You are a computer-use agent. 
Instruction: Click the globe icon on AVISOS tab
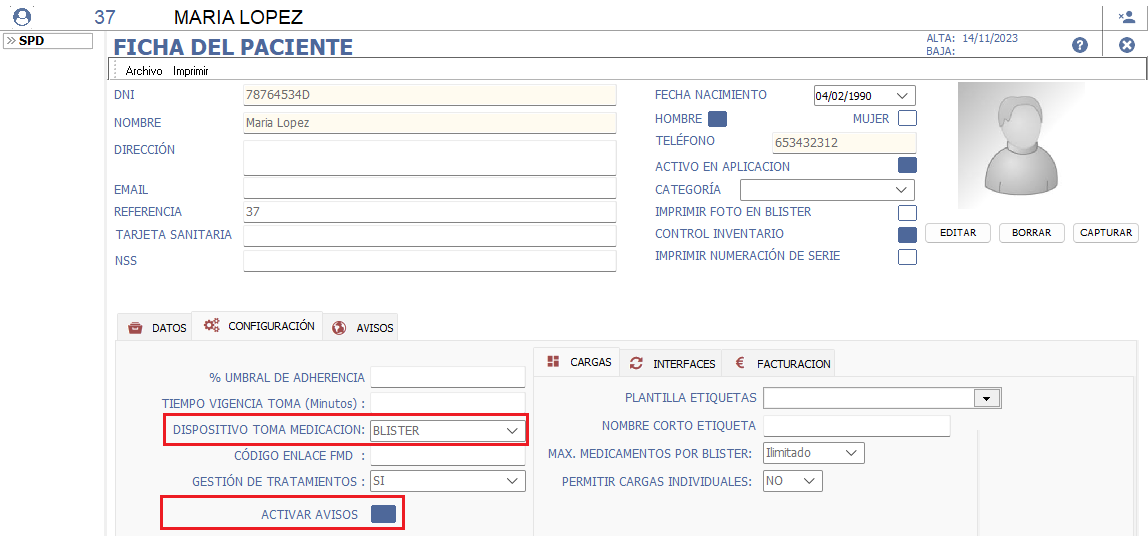tap(339, 328)
